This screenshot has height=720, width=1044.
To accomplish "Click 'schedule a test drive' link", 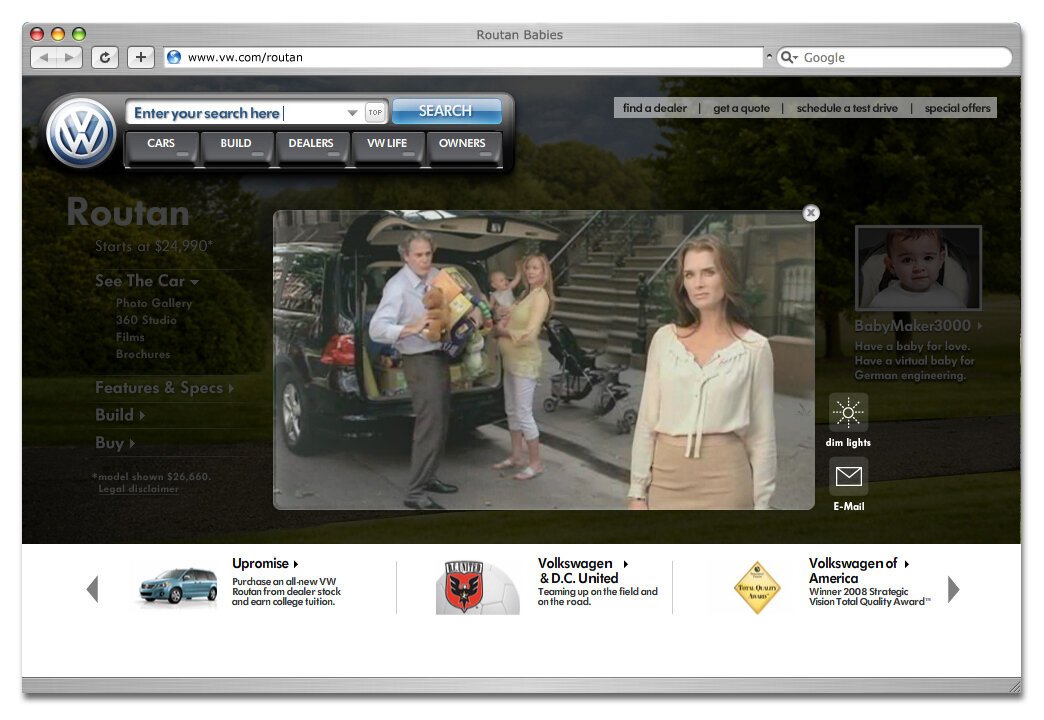I will click(847, 108).
